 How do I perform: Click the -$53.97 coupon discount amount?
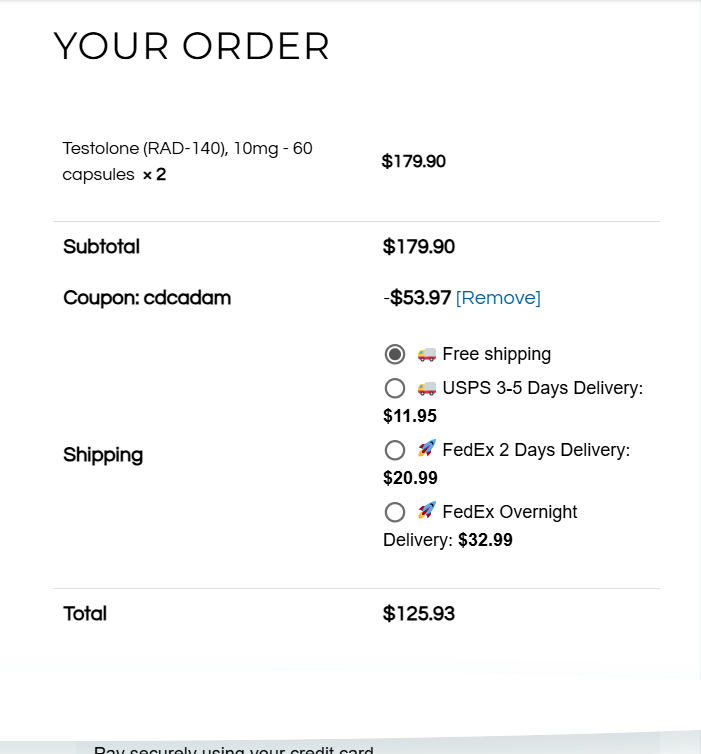pos(417,298)
